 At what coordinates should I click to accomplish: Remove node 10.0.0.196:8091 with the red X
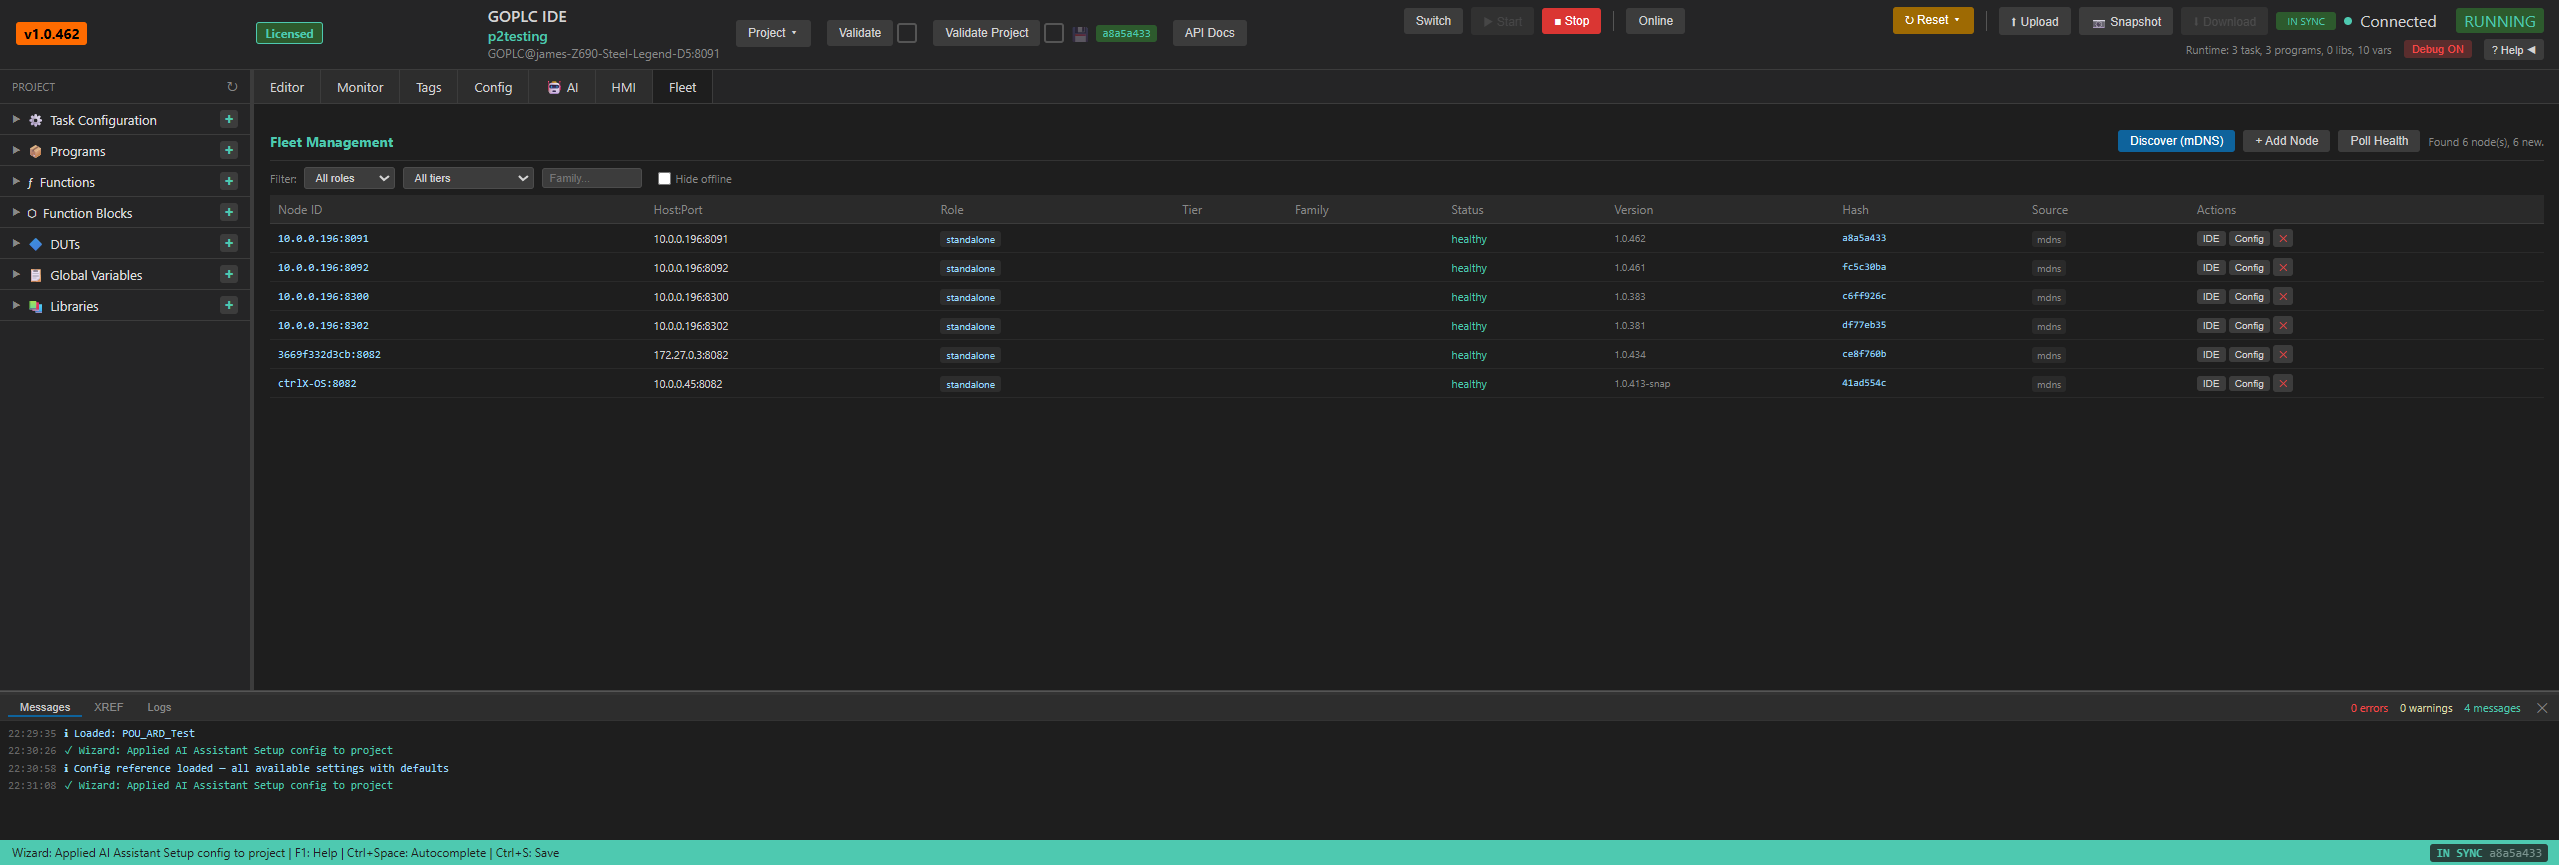click(x=2283, y=238)
